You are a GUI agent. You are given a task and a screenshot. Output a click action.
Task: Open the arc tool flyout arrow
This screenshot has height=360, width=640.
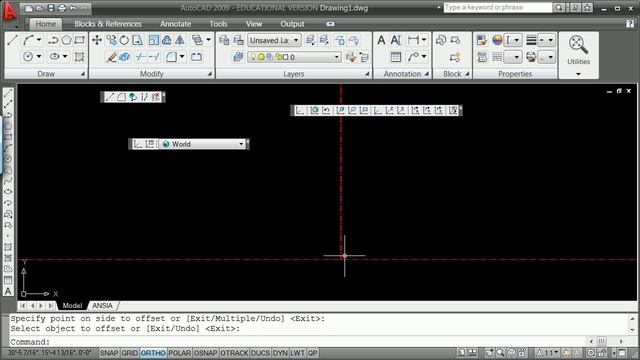click(39, 40)
